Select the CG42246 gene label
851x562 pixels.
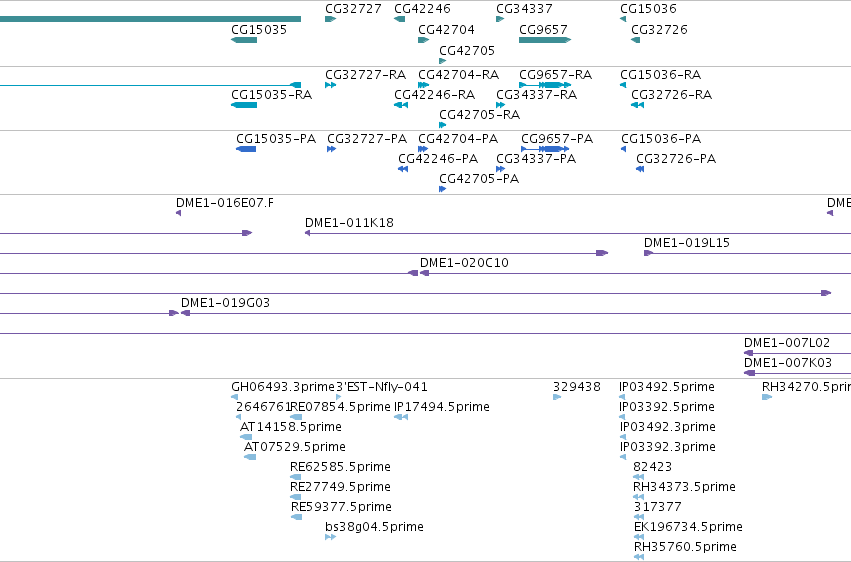pyautogui.click(x=422, y=9)
